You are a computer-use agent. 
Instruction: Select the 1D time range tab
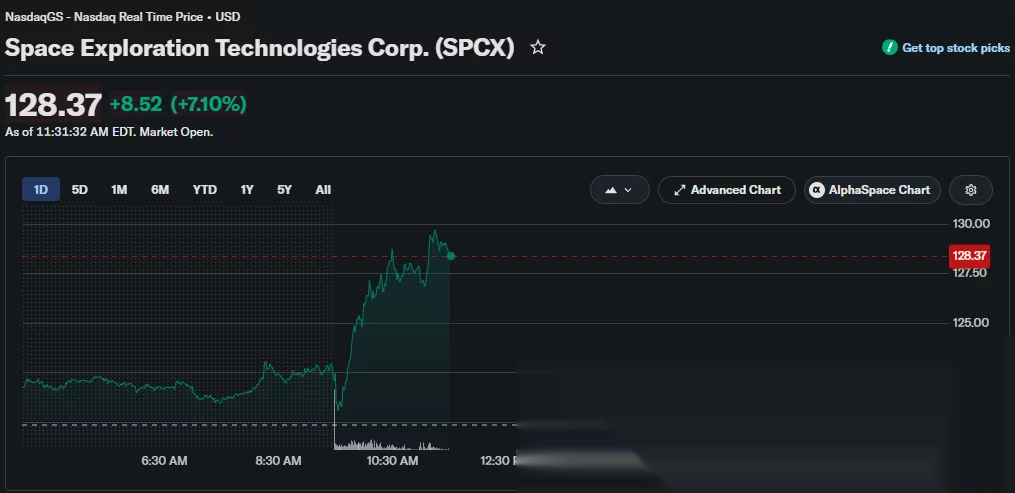pos(41,190)
